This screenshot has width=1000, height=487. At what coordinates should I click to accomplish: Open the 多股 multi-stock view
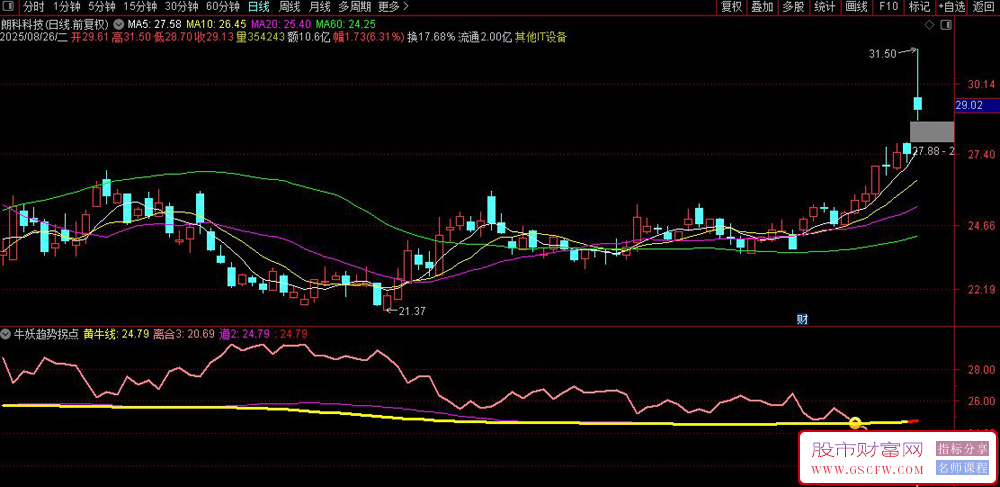click(x=793, y=7)
